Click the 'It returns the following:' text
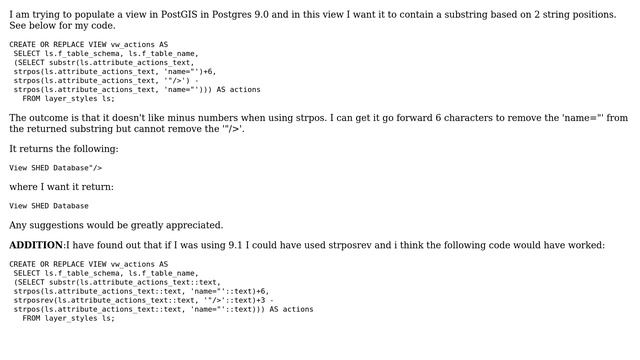Viewport: 640px width, 360px height. point(64,149)
